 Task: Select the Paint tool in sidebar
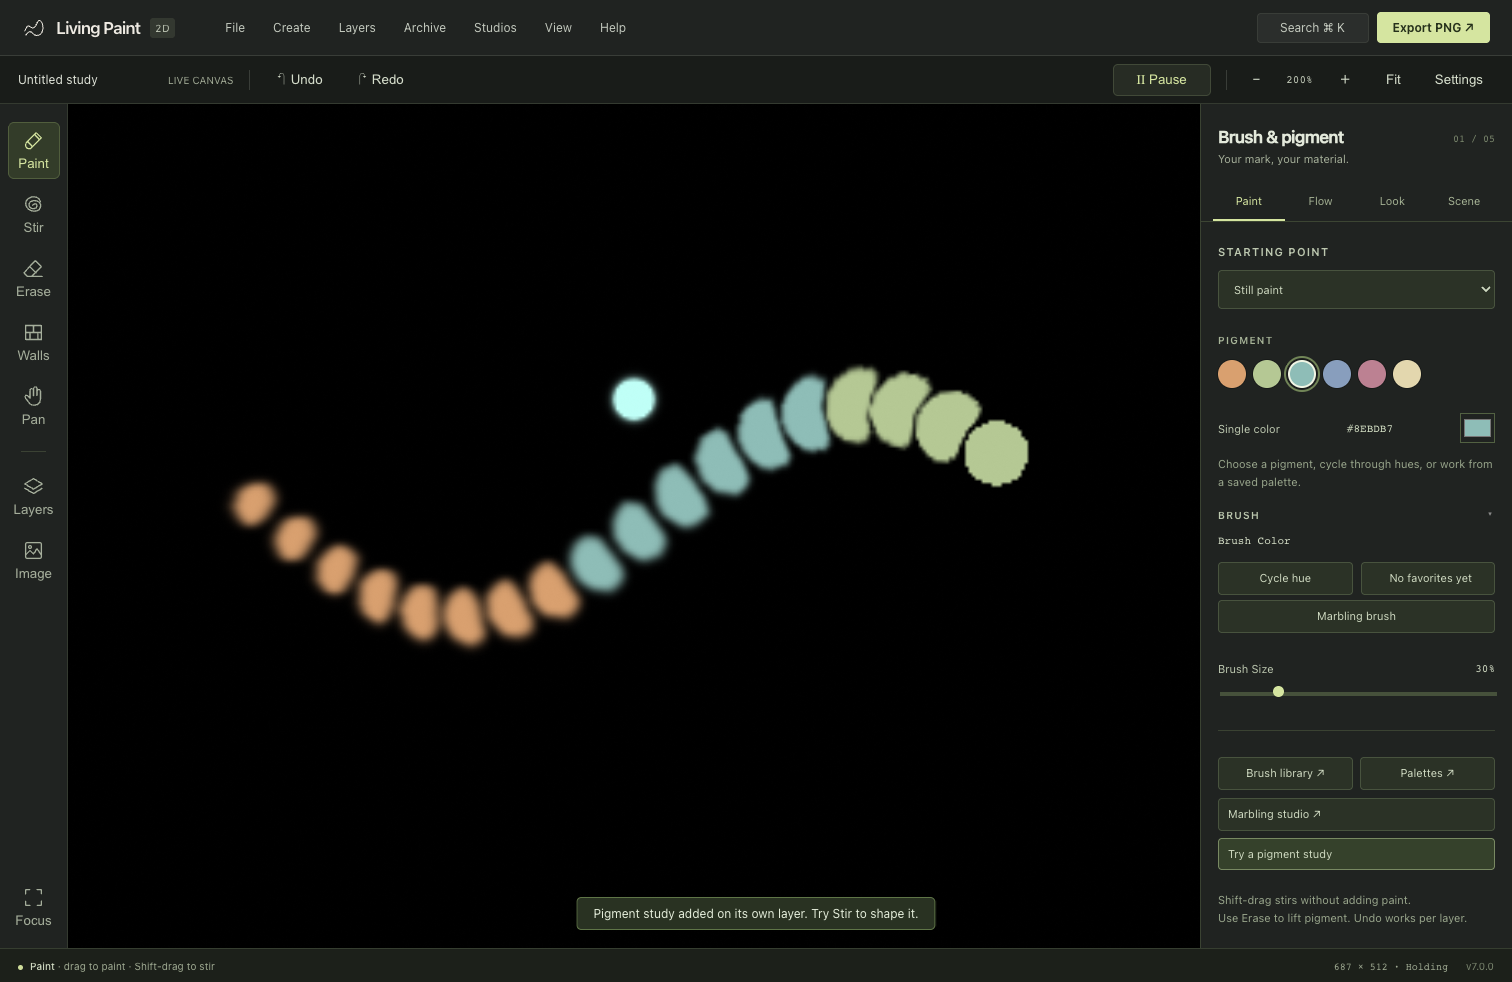[34, 151]
